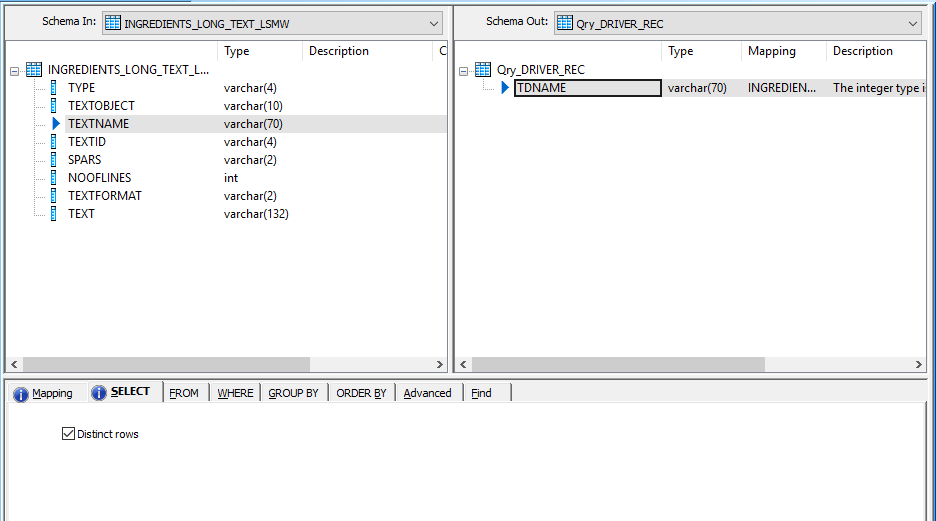
Task: Click Mapping column header in Schema Out
Action: coord(784,51)
